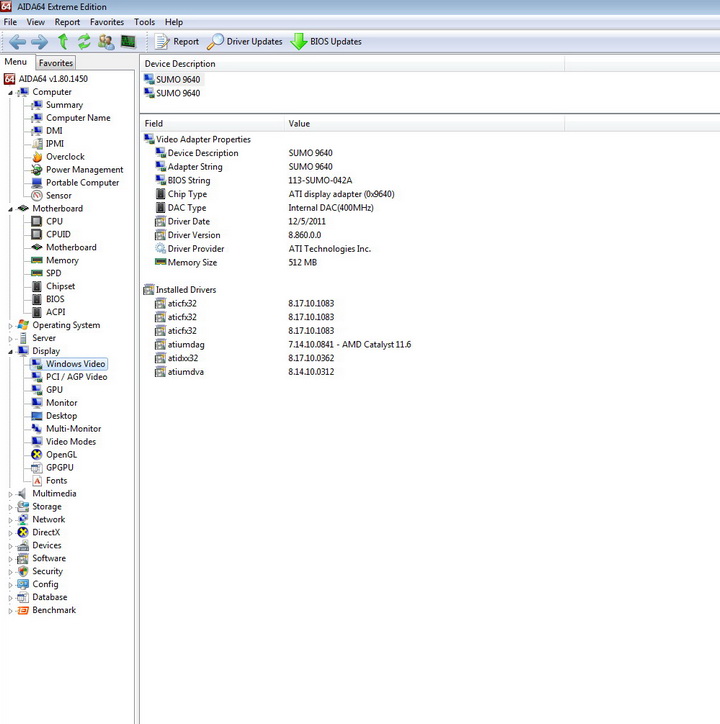
Task: Open the View menu
Action: pos(36,22)
